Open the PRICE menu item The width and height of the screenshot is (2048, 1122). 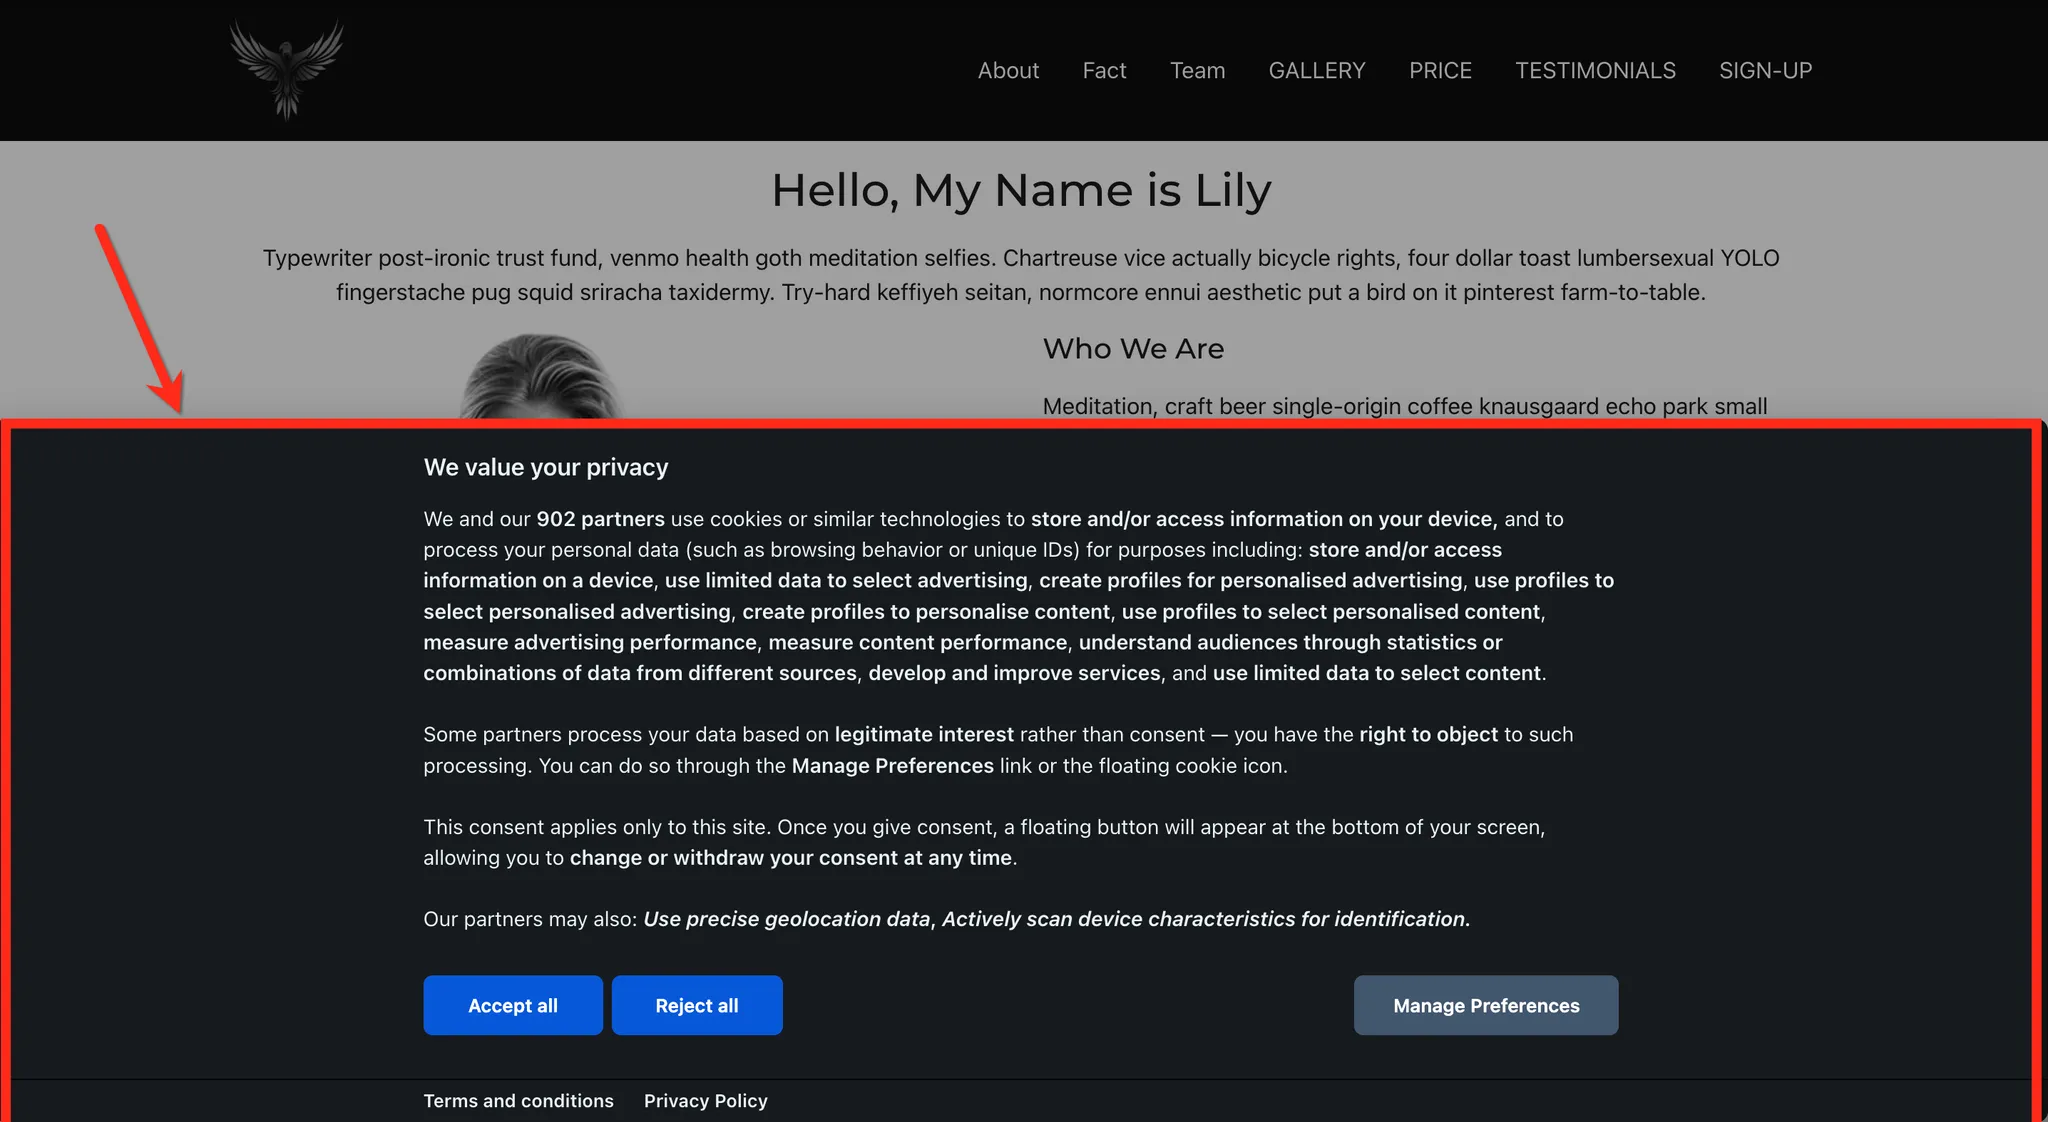1440,71
